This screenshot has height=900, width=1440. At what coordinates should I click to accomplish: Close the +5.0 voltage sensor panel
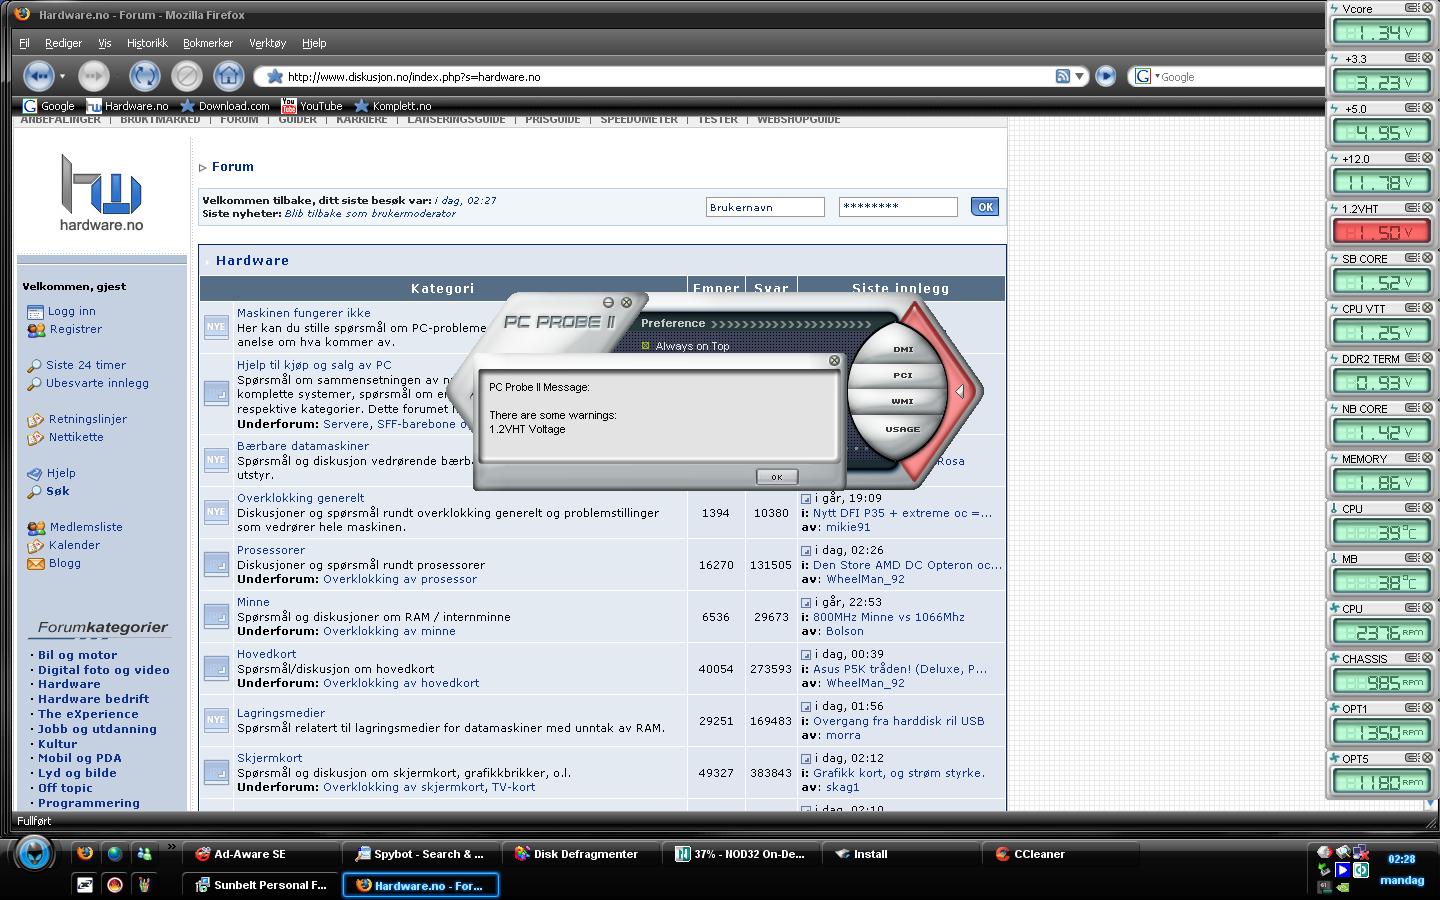pyautogui.click(x=1428, y=108)
